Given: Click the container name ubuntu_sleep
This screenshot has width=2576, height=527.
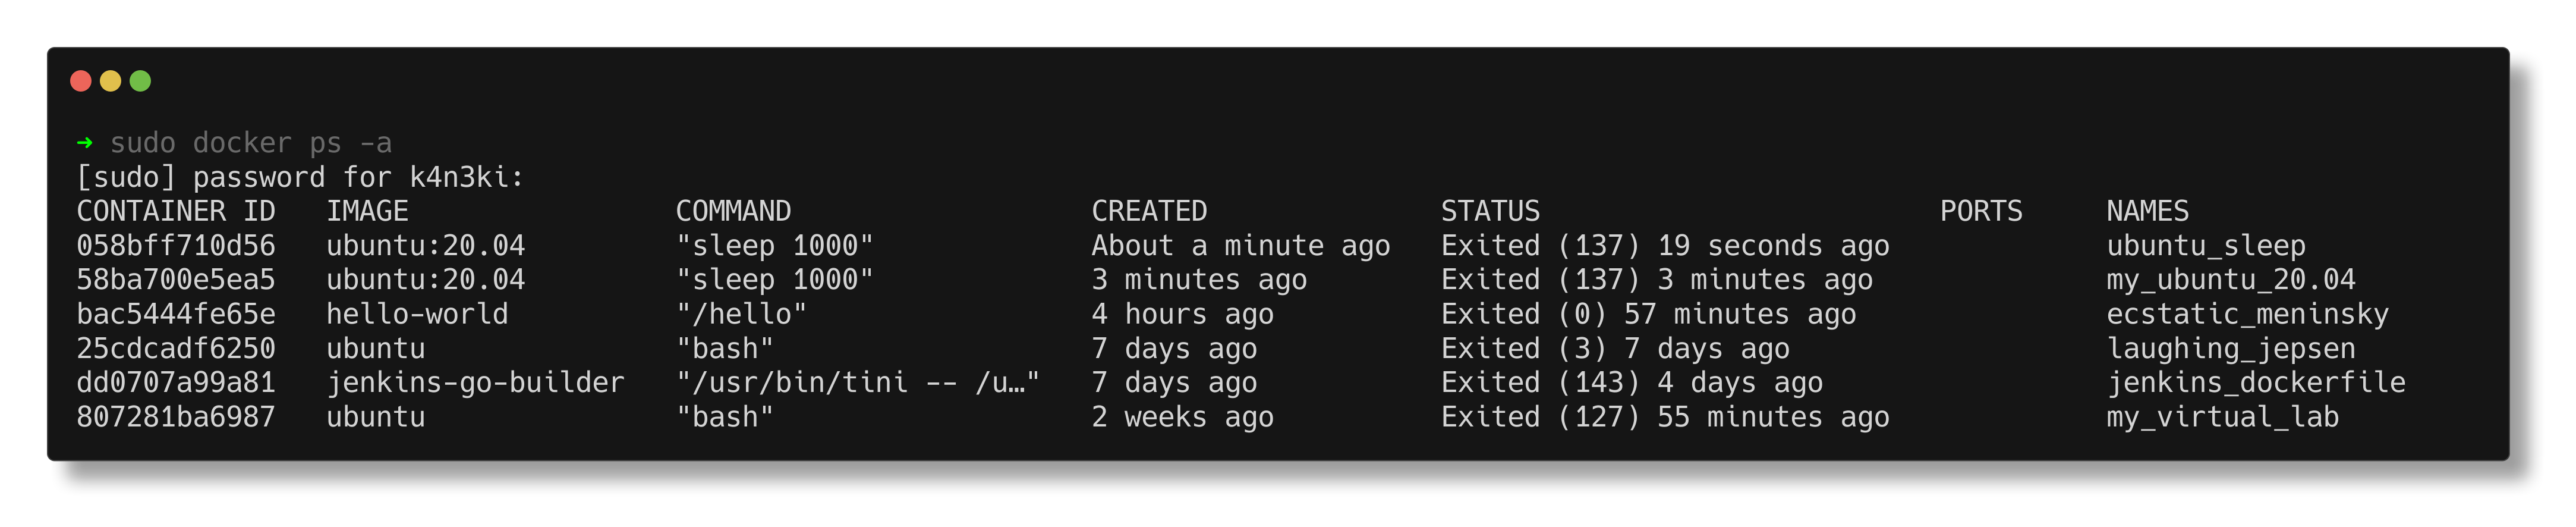Looking at the screenshot, I should (2206, 246).
